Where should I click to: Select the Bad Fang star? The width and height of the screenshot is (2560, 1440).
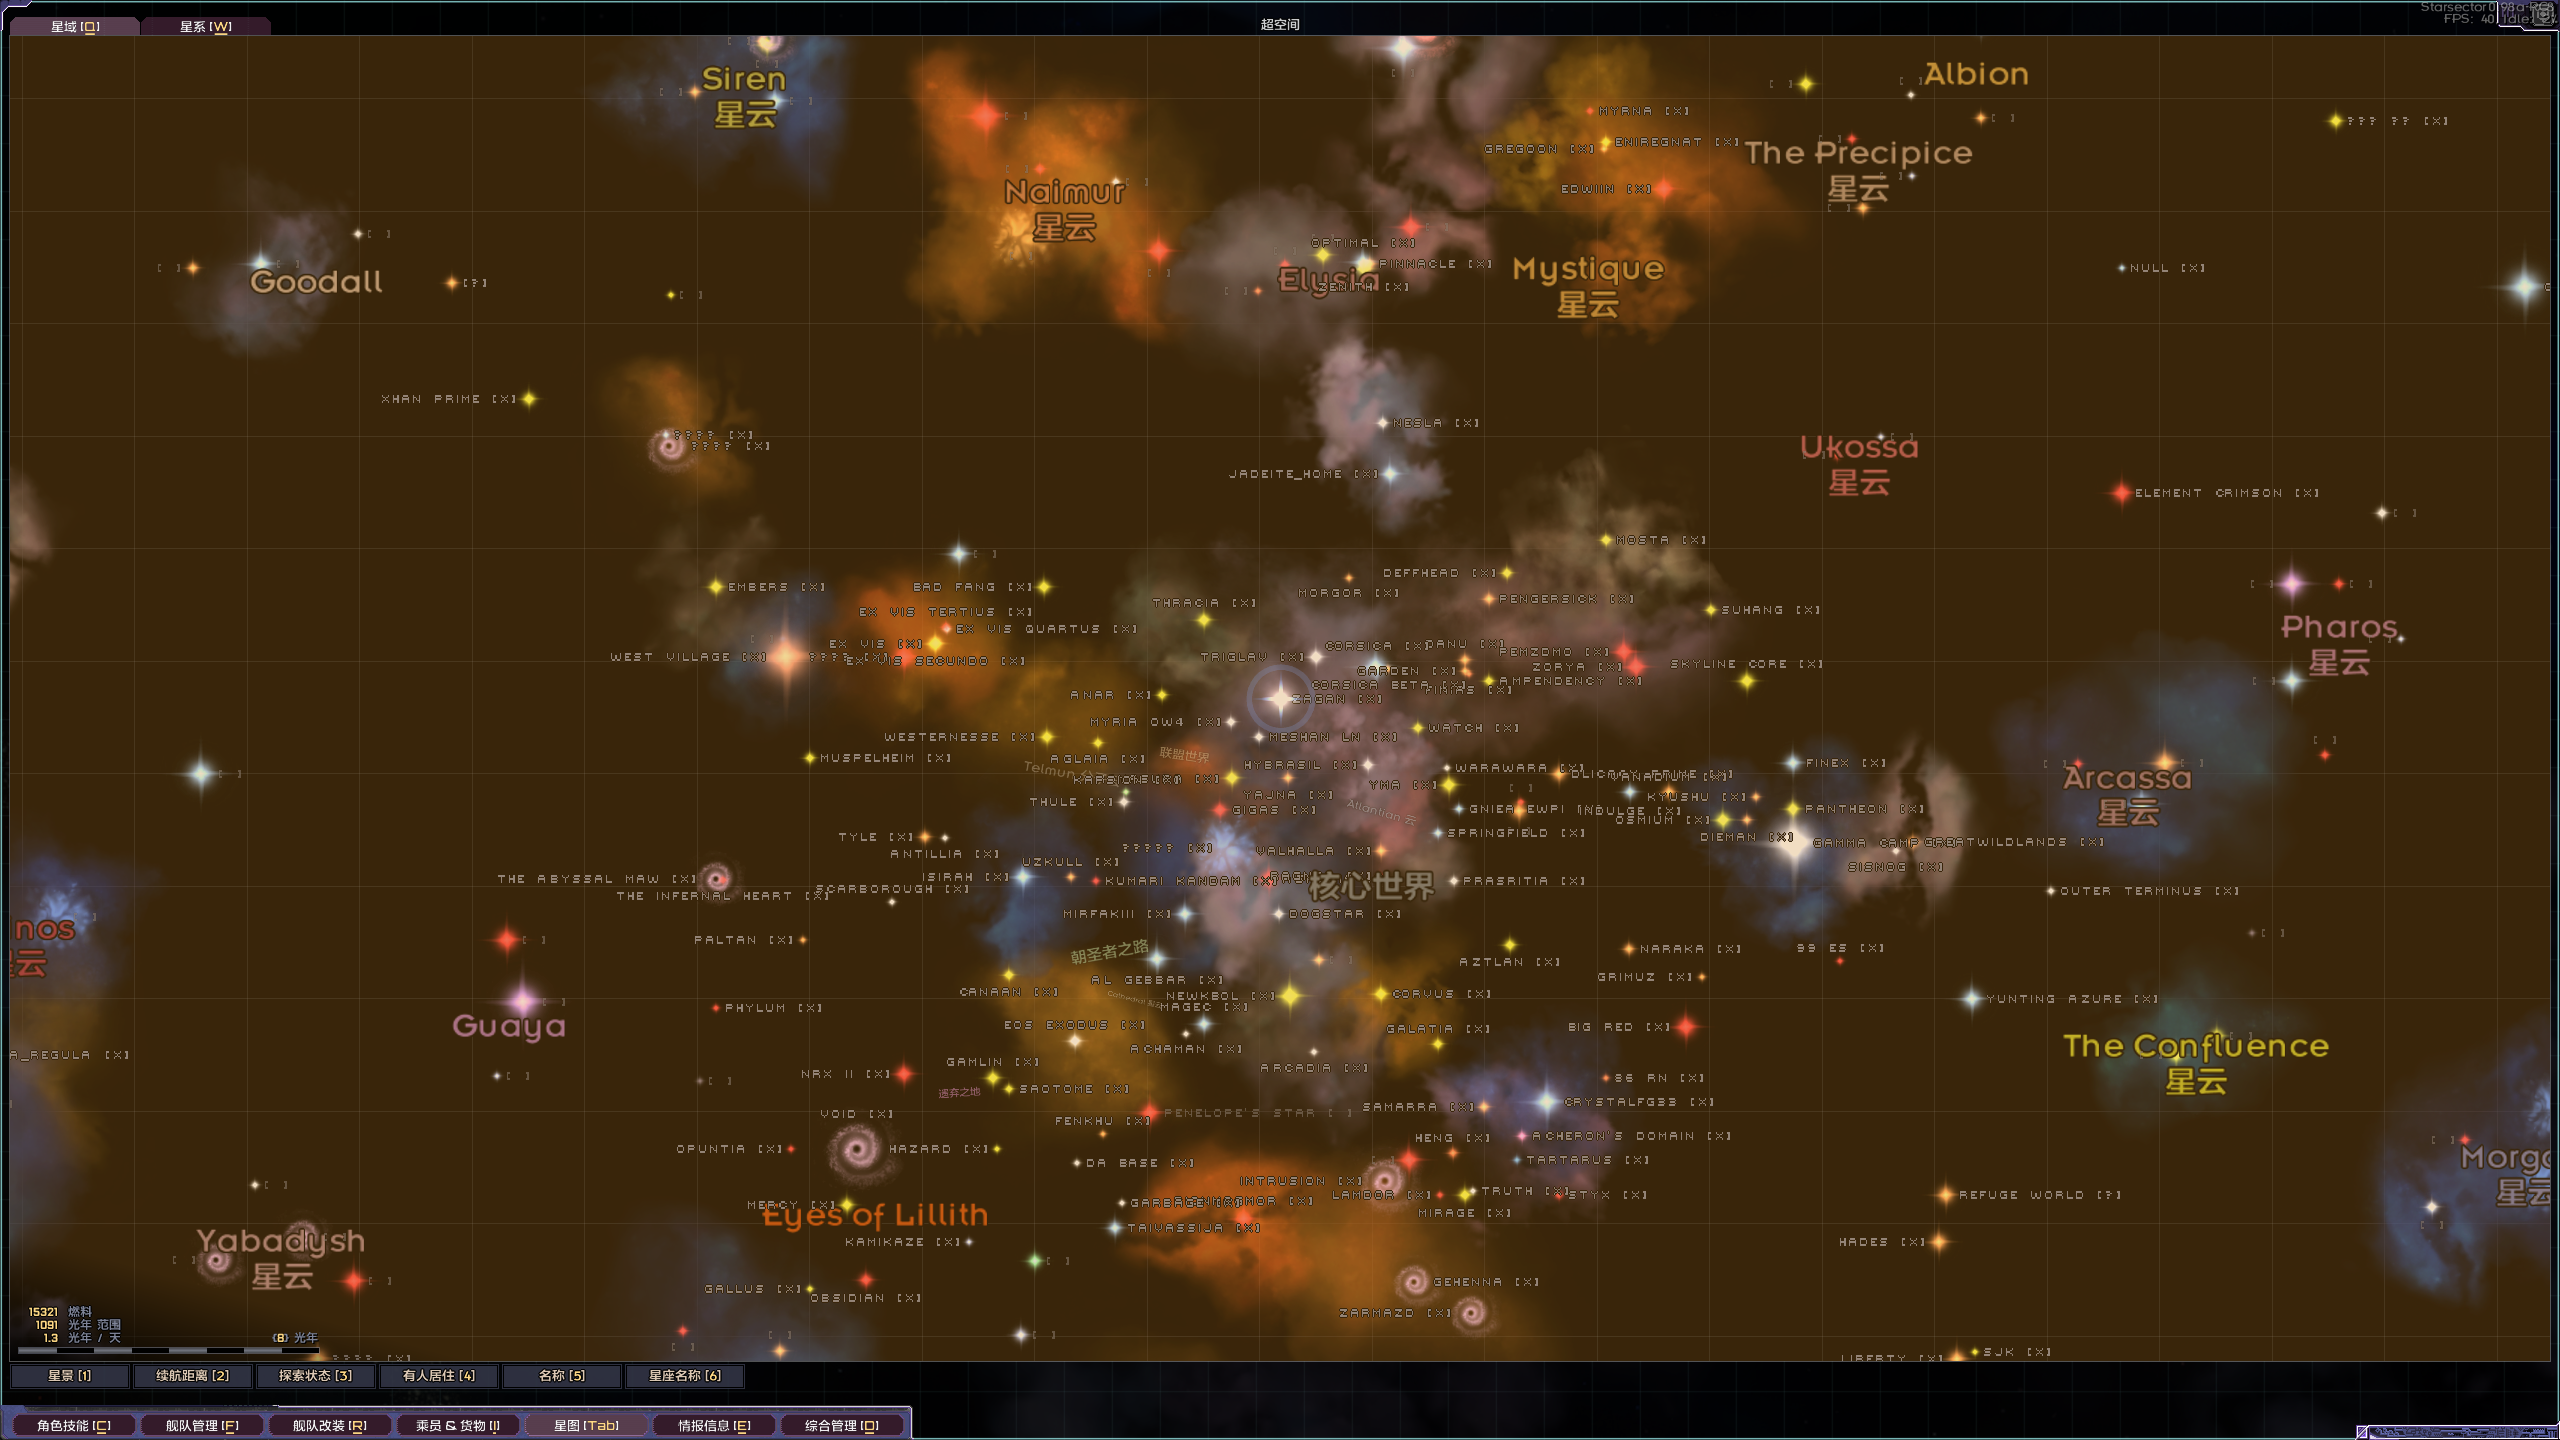1044,587
